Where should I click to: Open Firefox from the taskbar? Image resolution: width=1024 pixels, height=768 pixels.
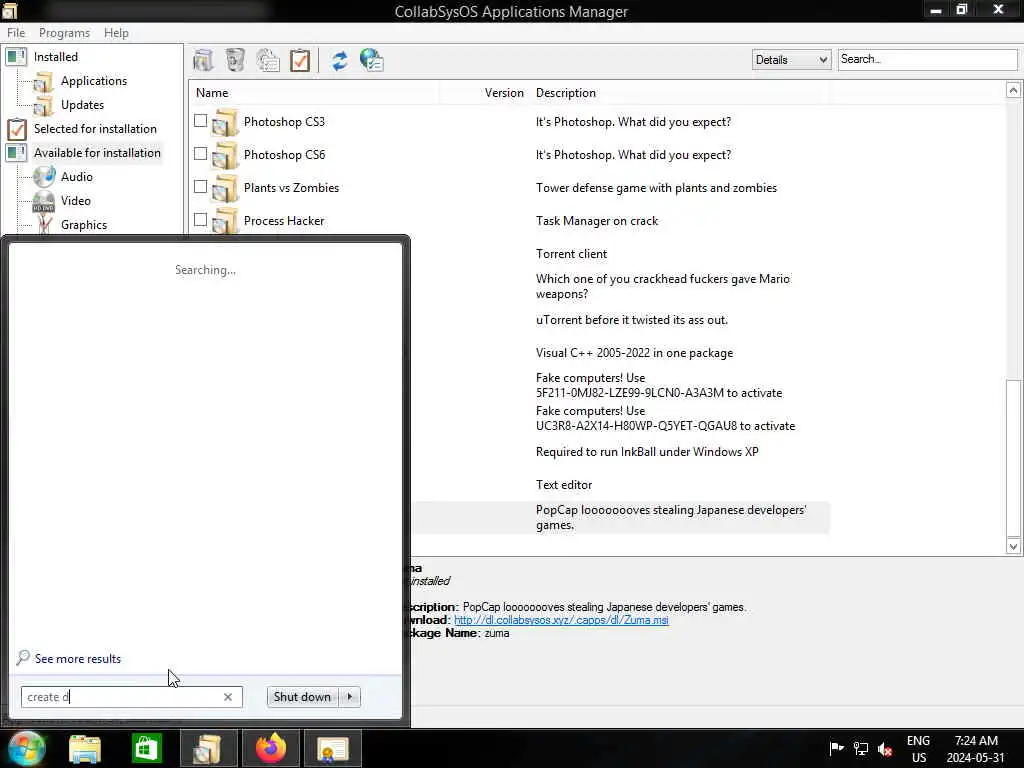click(271, 748)
